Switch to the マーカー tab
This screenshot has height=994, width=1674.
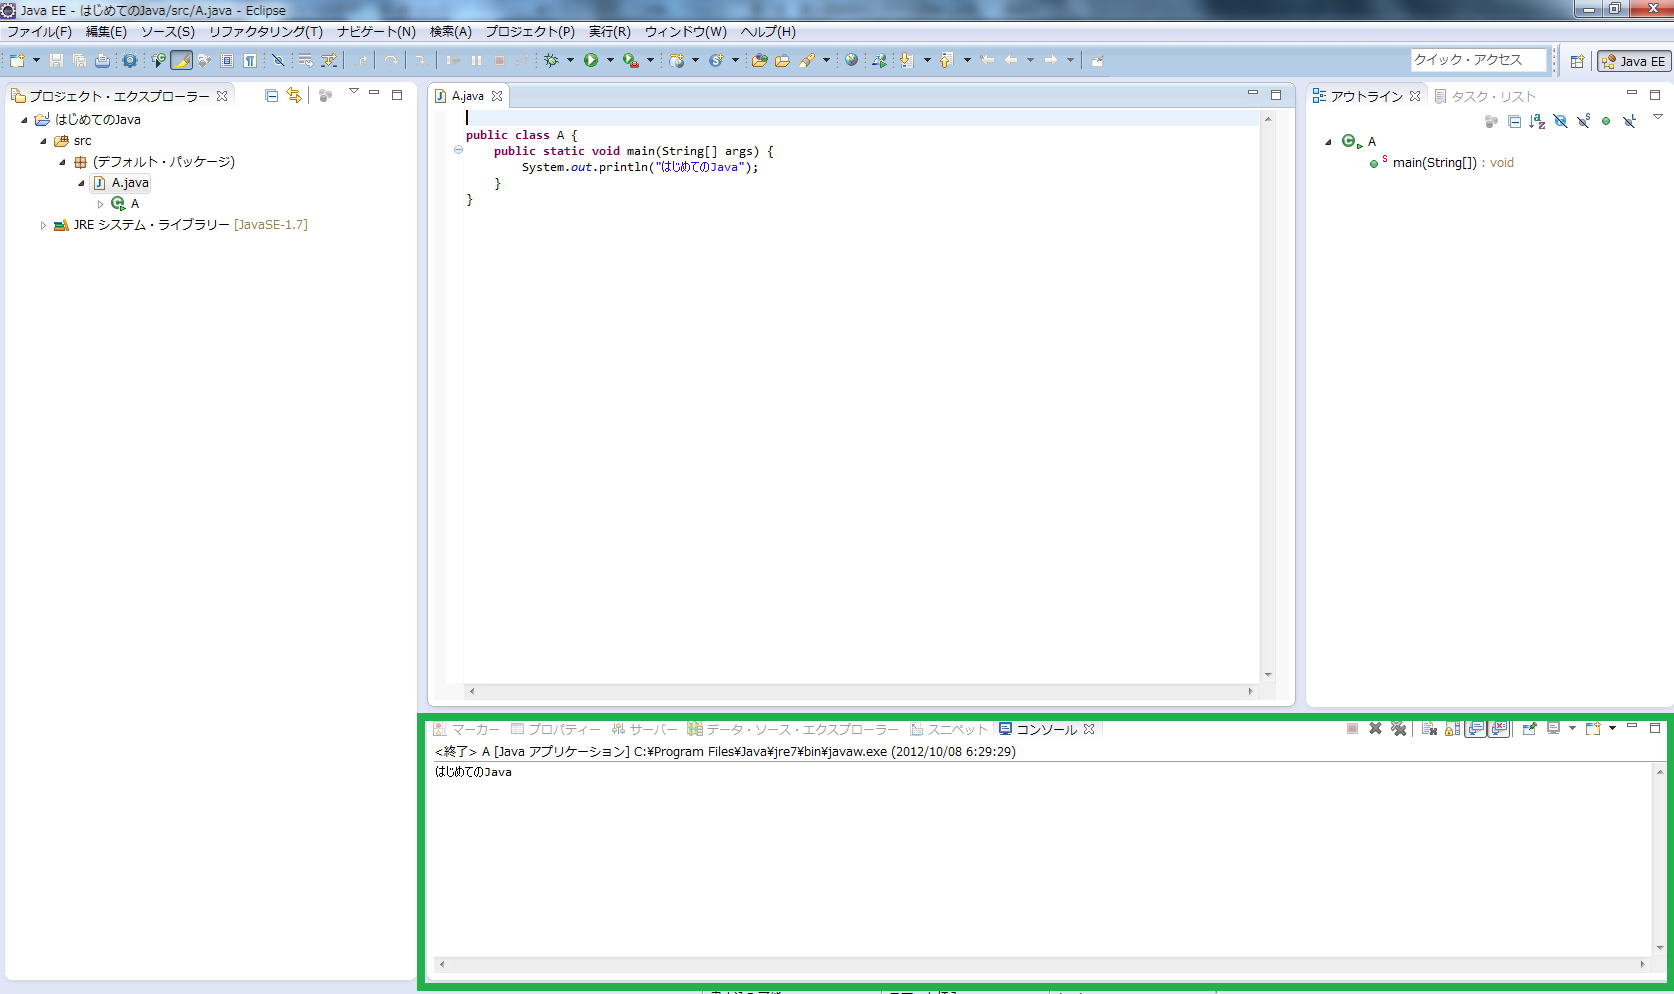tap(466, 730)
